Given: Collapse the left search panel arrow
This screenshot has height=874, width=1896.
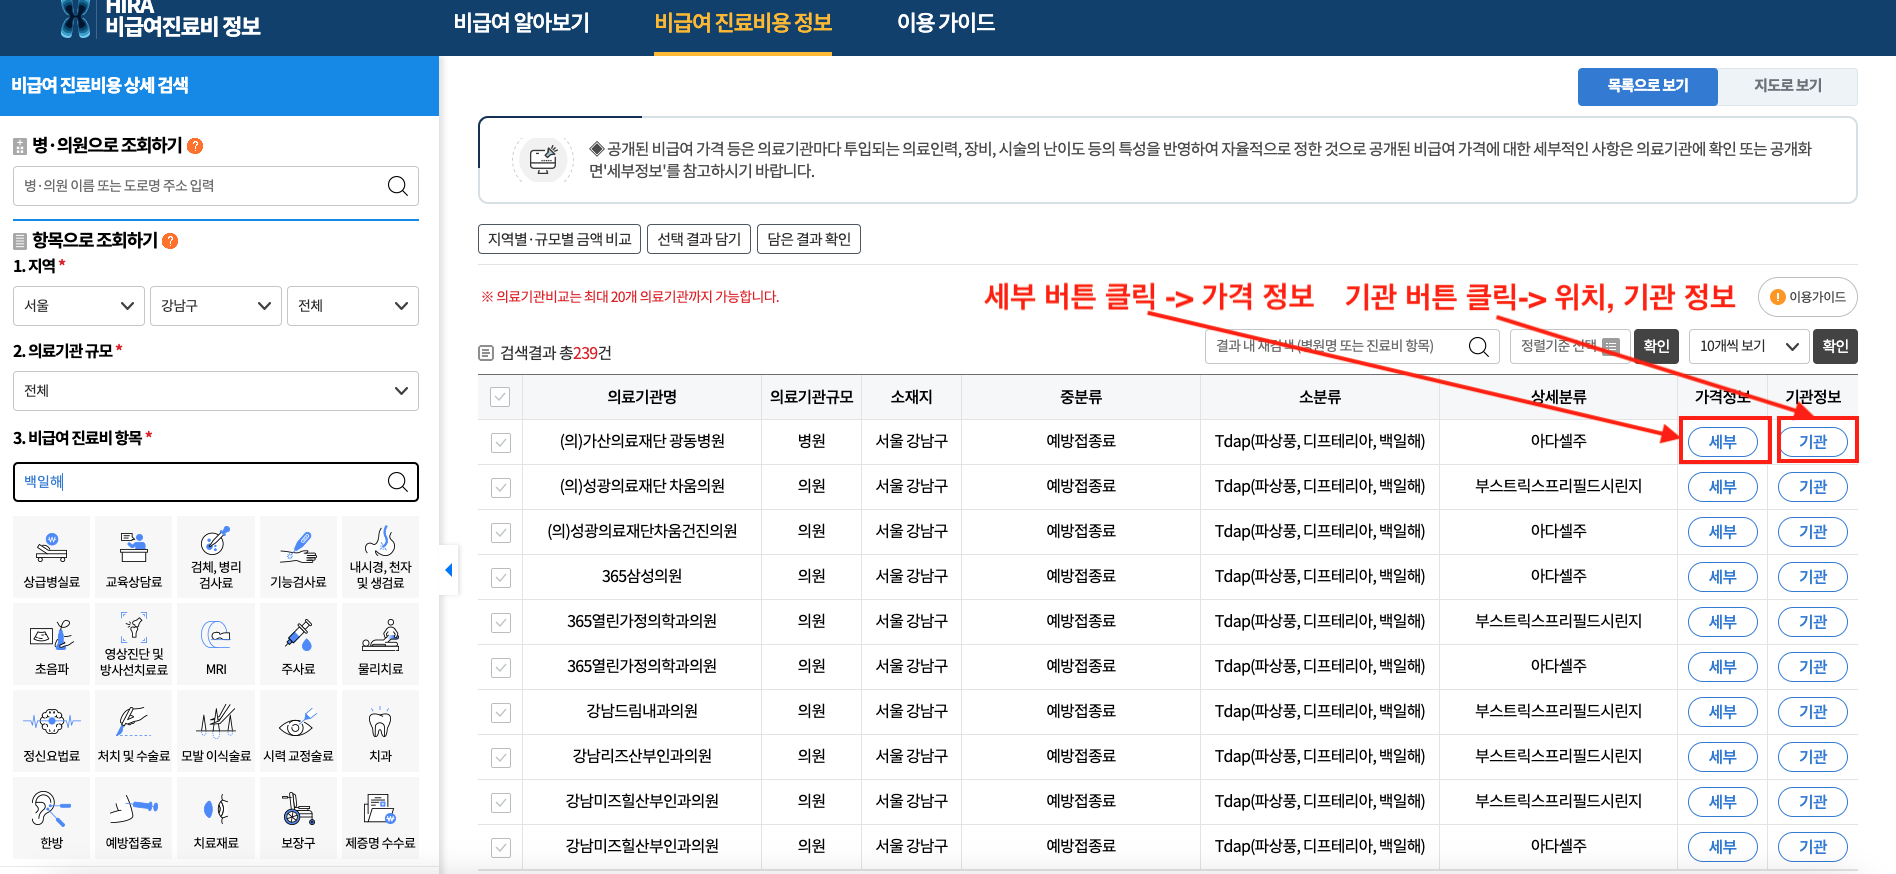Looking at the screenshot, I should click(448, 570).
